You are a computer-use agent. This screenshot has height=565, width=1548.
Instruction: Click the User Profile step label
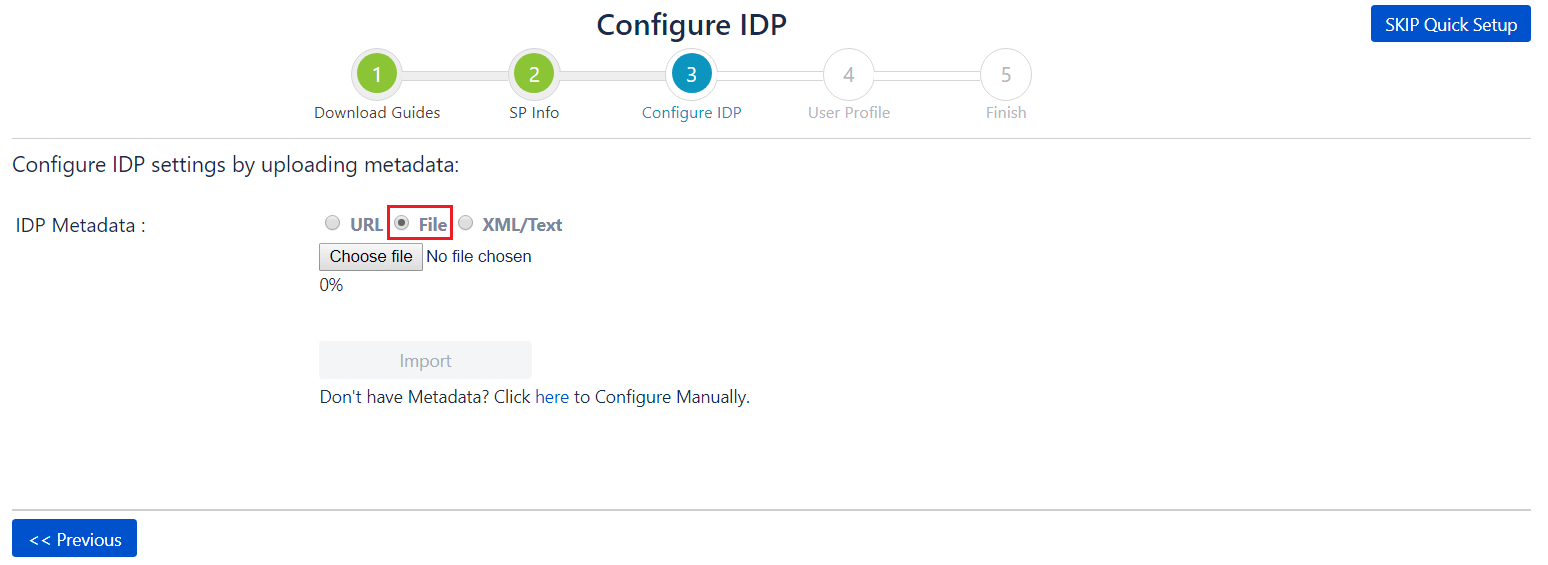click(x=849, y=113)
